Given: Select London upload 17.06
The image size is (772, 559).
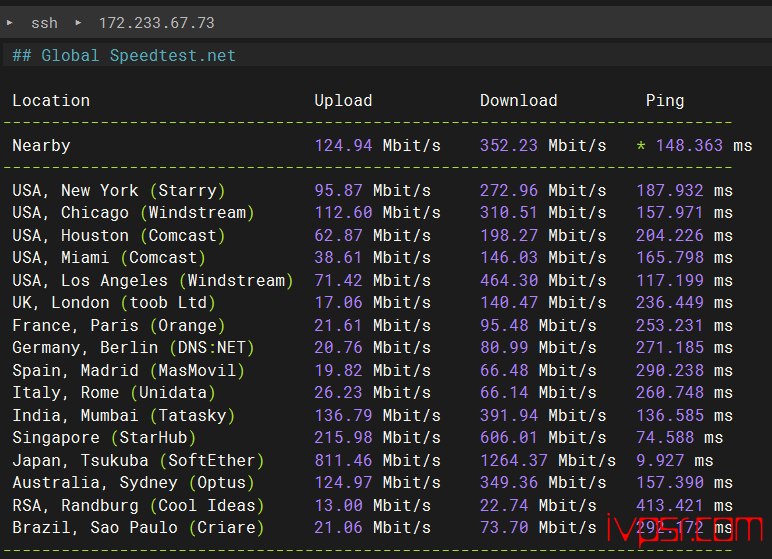Looking at the screenshot, I should click(338, 302).
